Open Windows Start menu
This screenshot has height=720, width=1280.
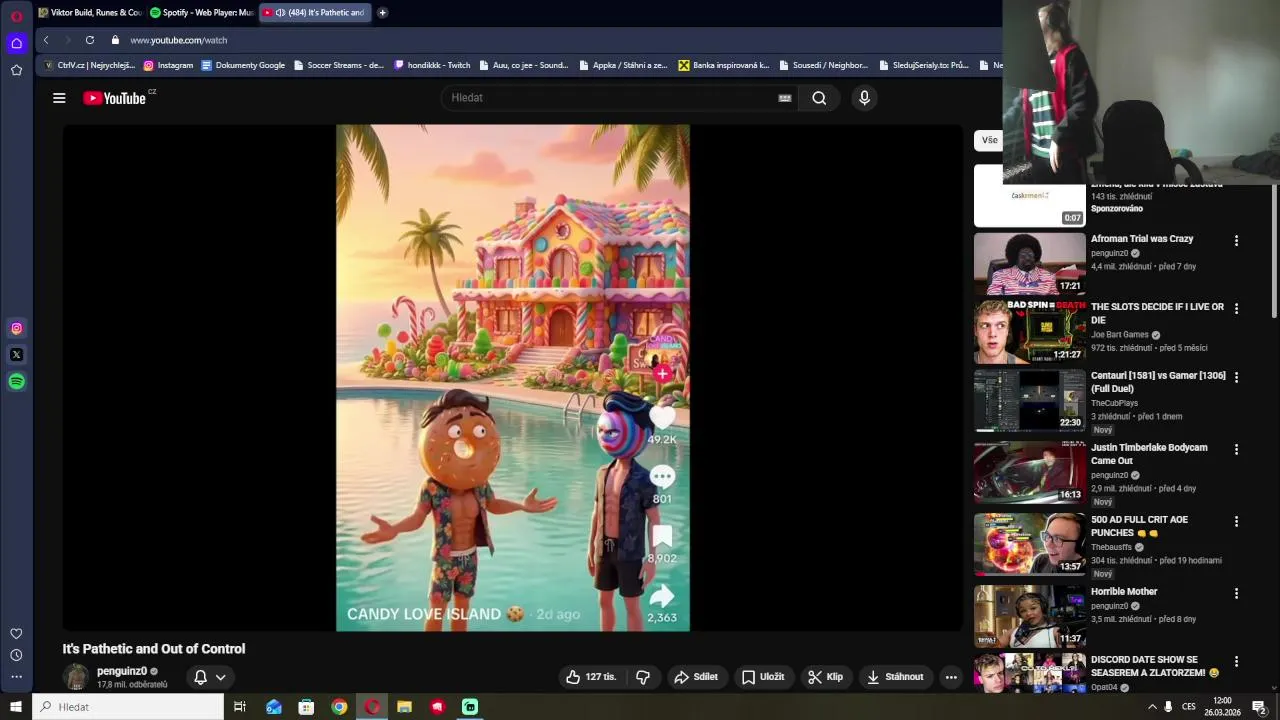point(16,707)
